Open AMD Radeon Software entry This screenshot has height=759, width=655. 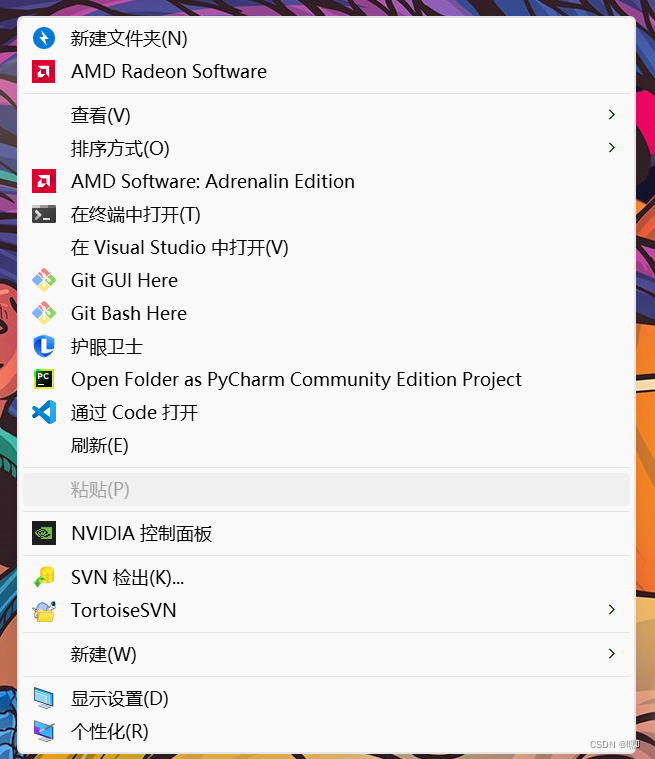pyautogui.click(x=326, y=72)
